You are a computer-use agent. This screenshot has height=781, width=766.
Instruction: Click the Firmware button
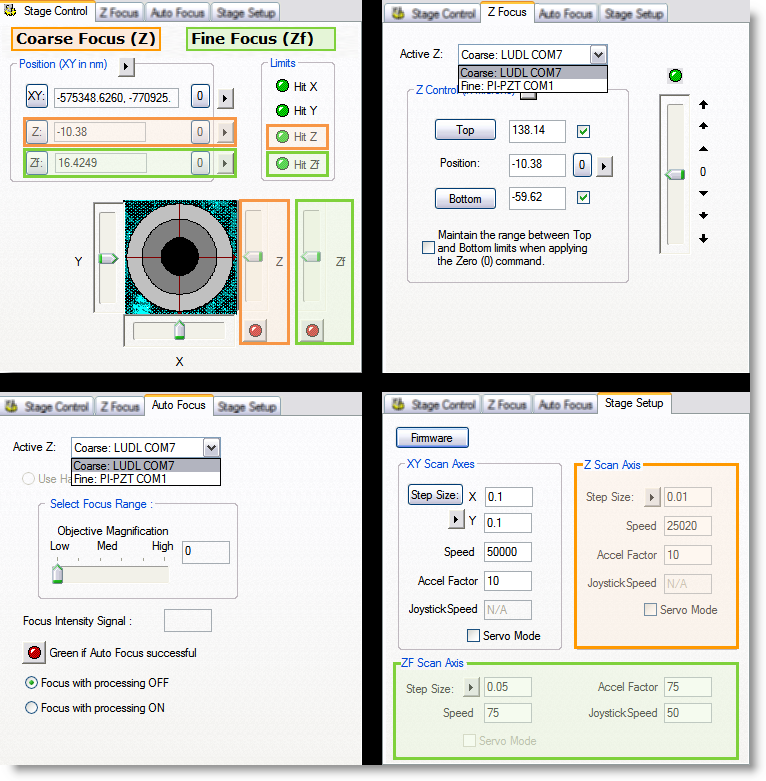pyautogui.click(x=432, y=437)
